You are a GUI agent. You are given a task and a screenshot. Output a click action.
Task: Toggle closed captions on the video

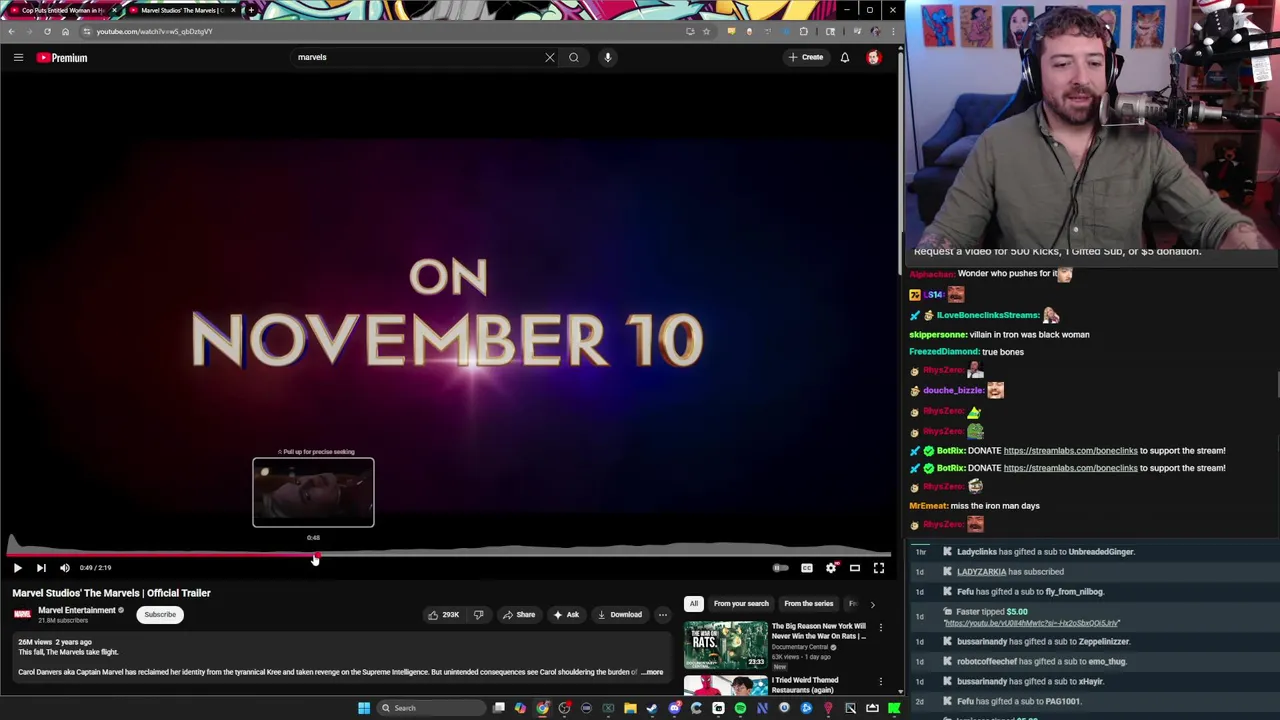[x=807, y=568]
